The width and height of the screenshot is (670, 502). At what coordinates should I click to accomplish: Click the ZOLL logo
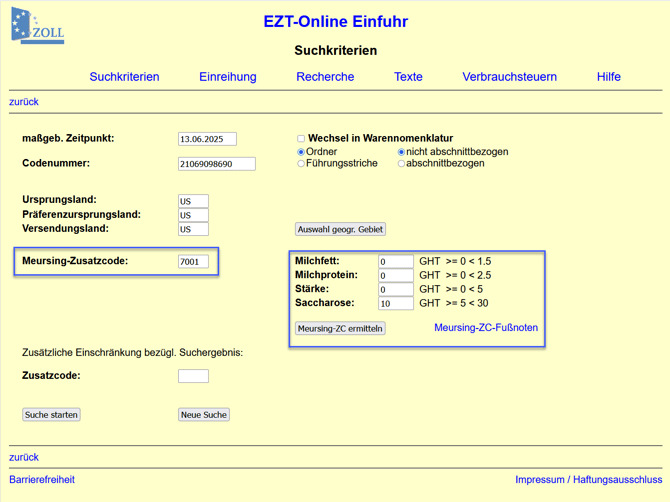coord(38,26)
